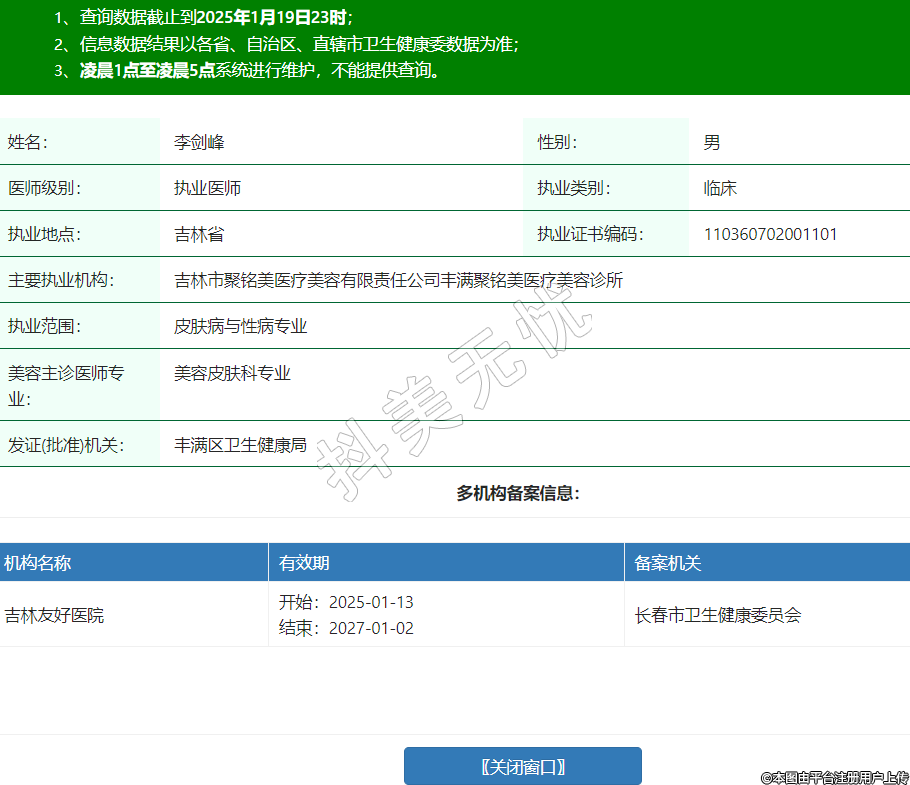Click the certificate number 110360702001101
Screen dimensions: 910x785
(770, 234)
